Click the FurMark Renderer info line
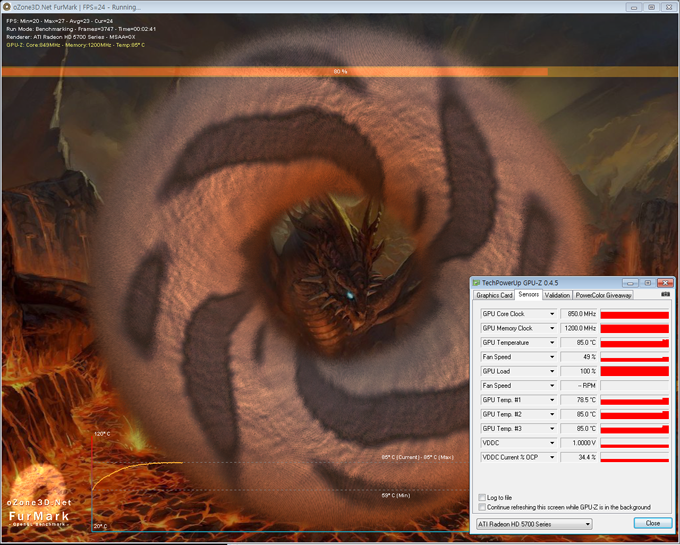This screenshot has height=545, width=680. click(71, 37)
